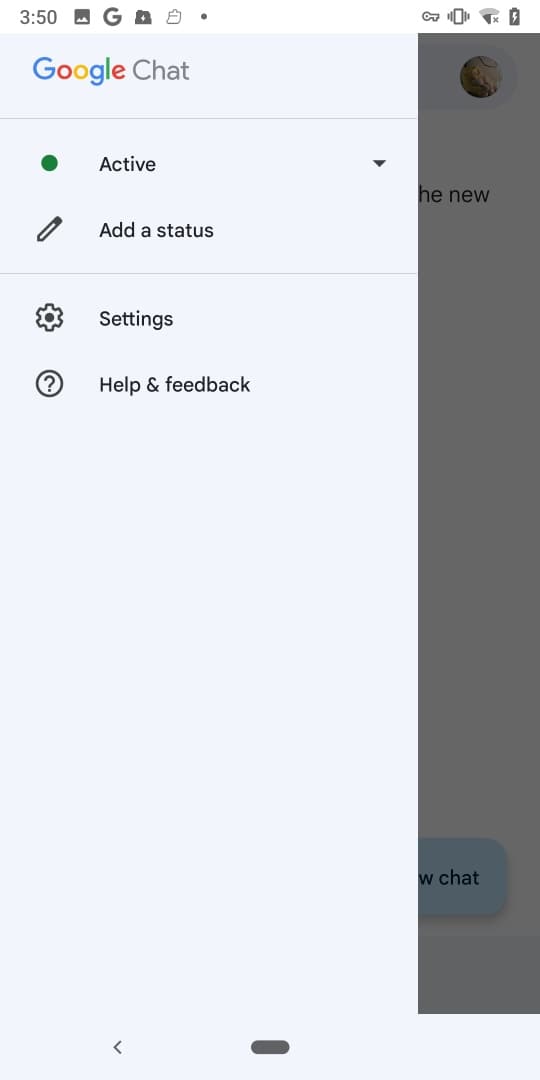Image resolution: width=540 pixels, height=1080 pixels.
Task: Click the green Active status dot
Action: 49,163
